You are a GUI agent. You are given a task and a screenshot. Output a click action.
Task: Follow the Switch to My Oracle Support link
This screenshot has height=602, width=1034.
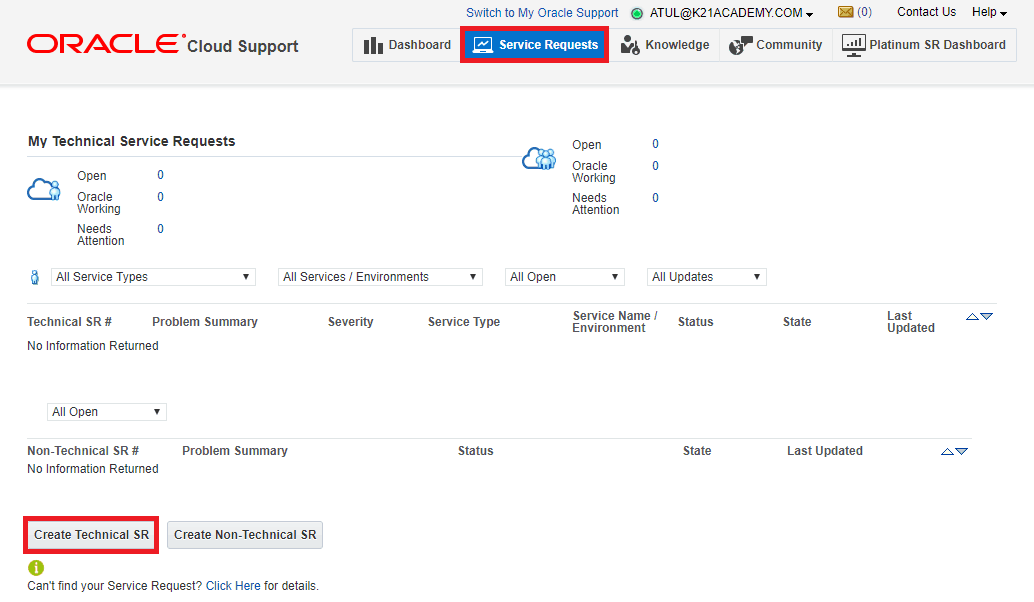[x=542, y=13]
